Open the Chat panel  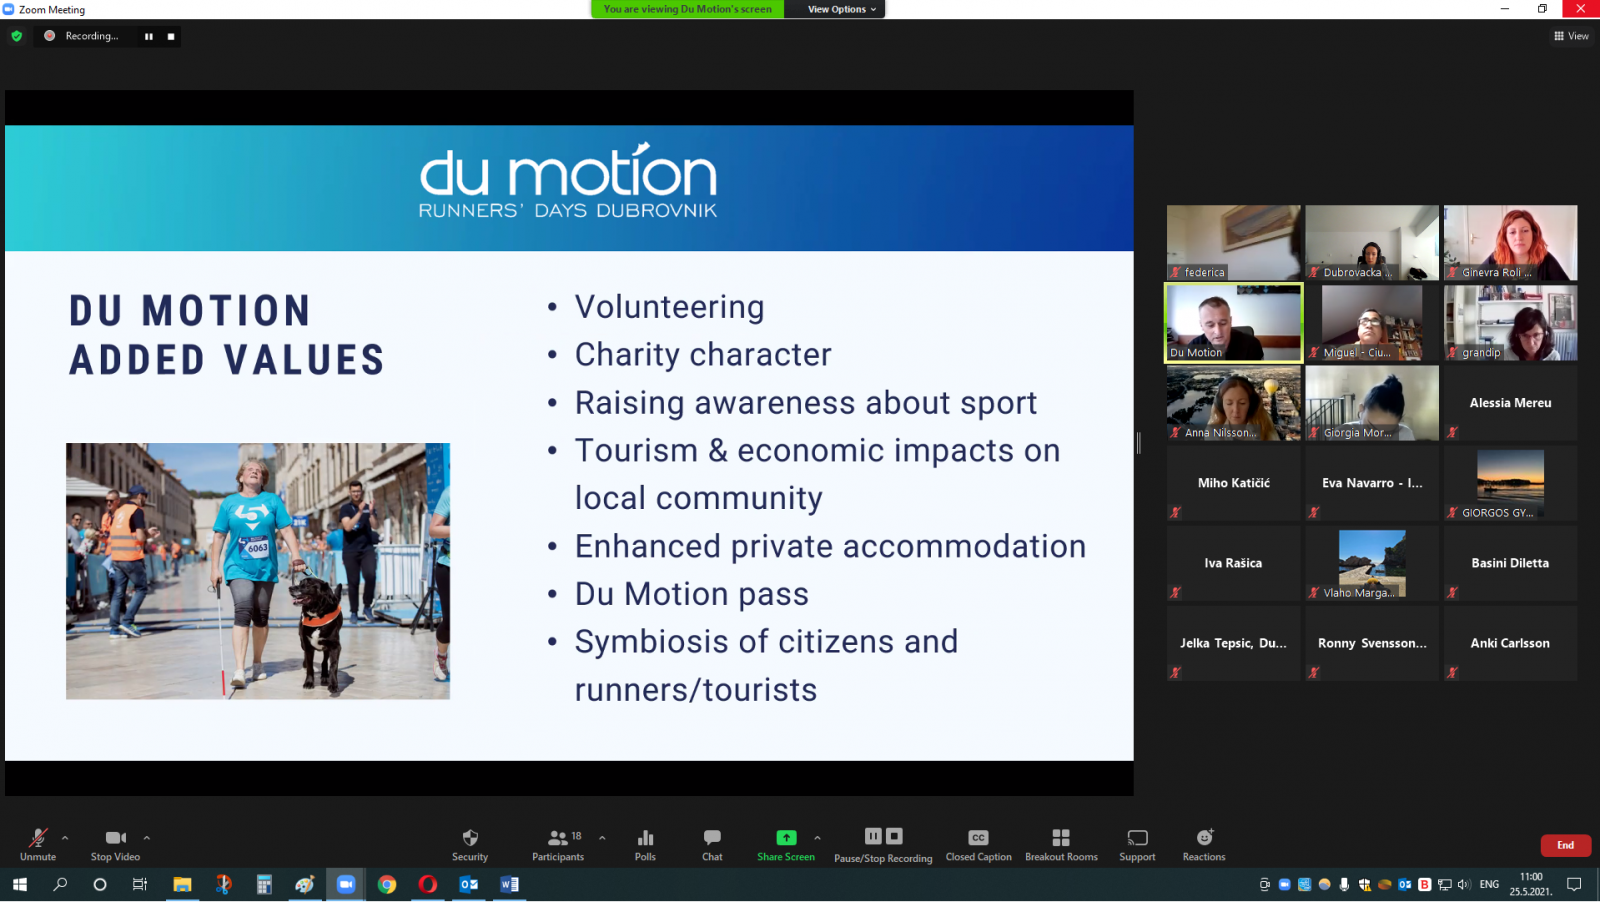(712, 844)
